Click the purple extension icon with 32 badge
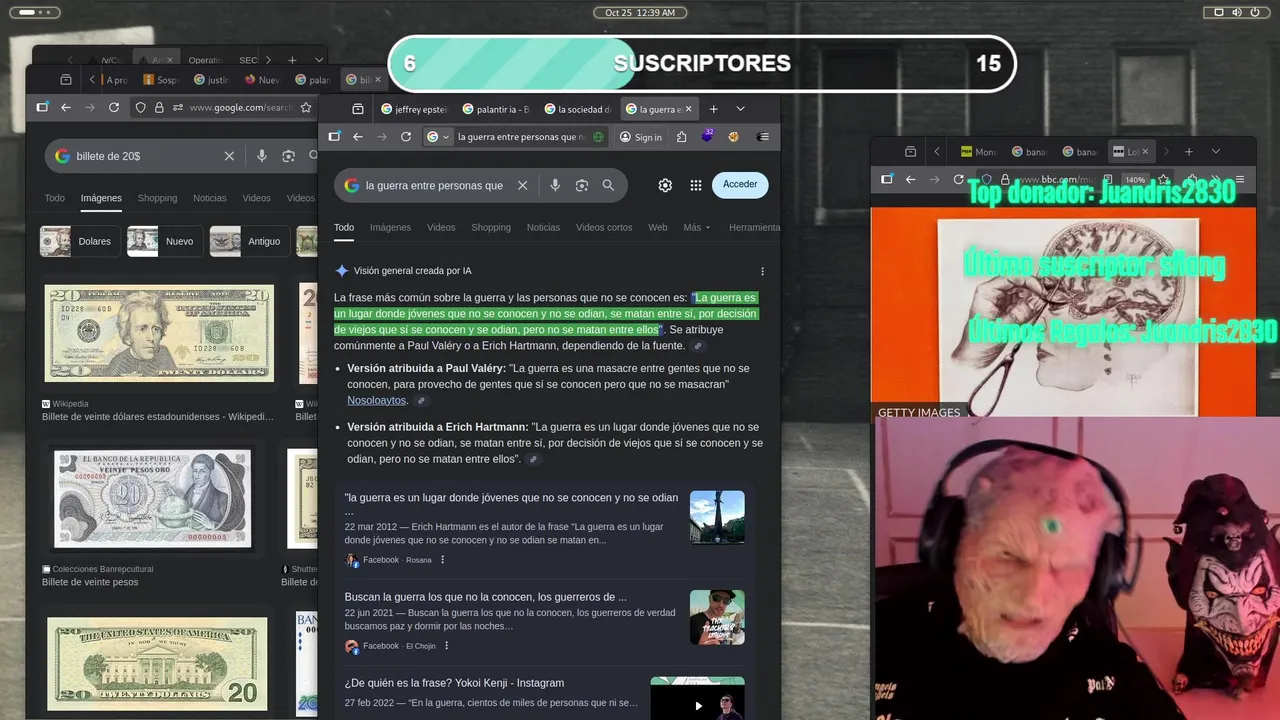The image size is (1280, 720). (x=708, y=136)
